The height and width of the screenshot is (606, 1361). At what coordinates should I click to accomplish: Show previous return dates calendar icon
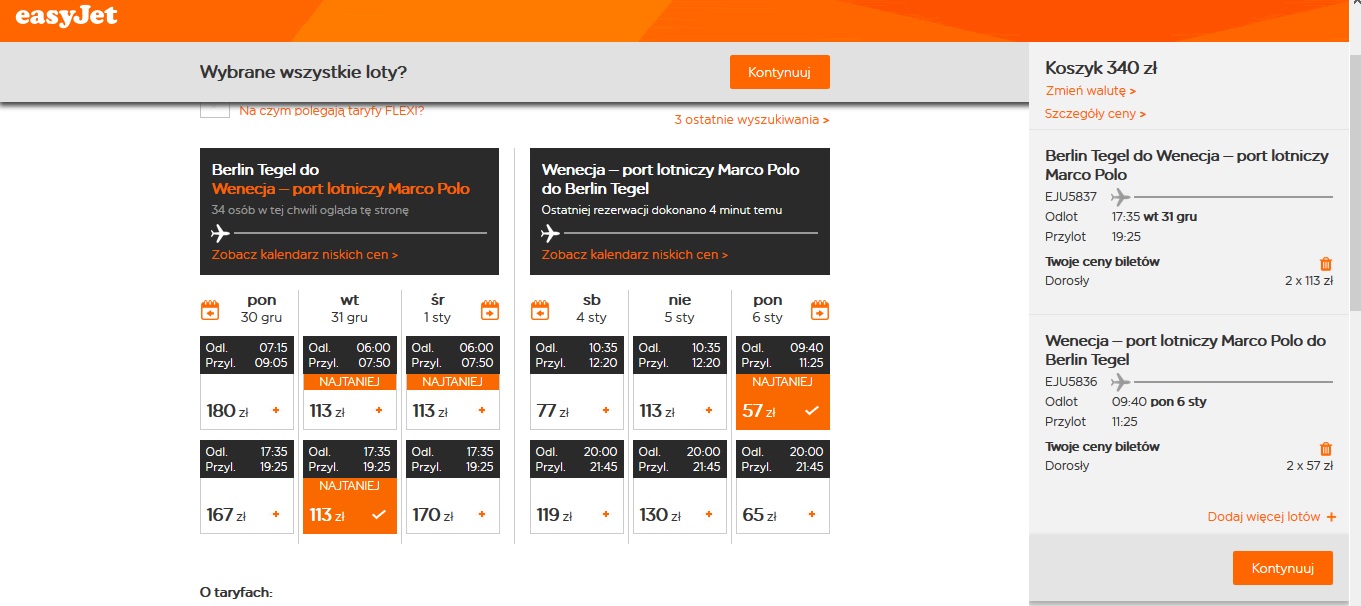pos(540,309)
